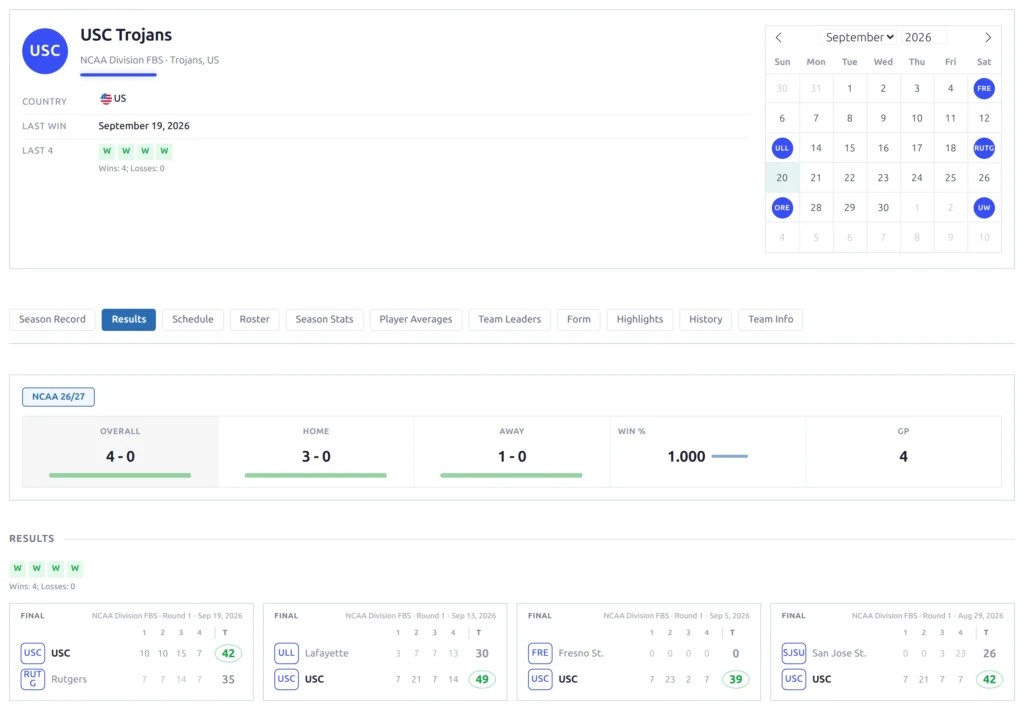This screenshot has height=710, width=1024.
Task: Open the month dropdown showing September
Action: 859,37
